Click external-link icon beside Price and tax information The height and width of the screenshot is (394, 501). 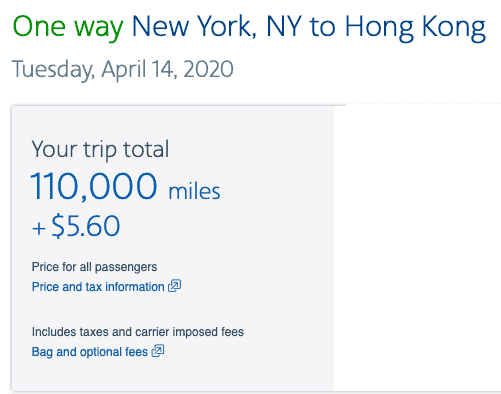tap(174, 286)
